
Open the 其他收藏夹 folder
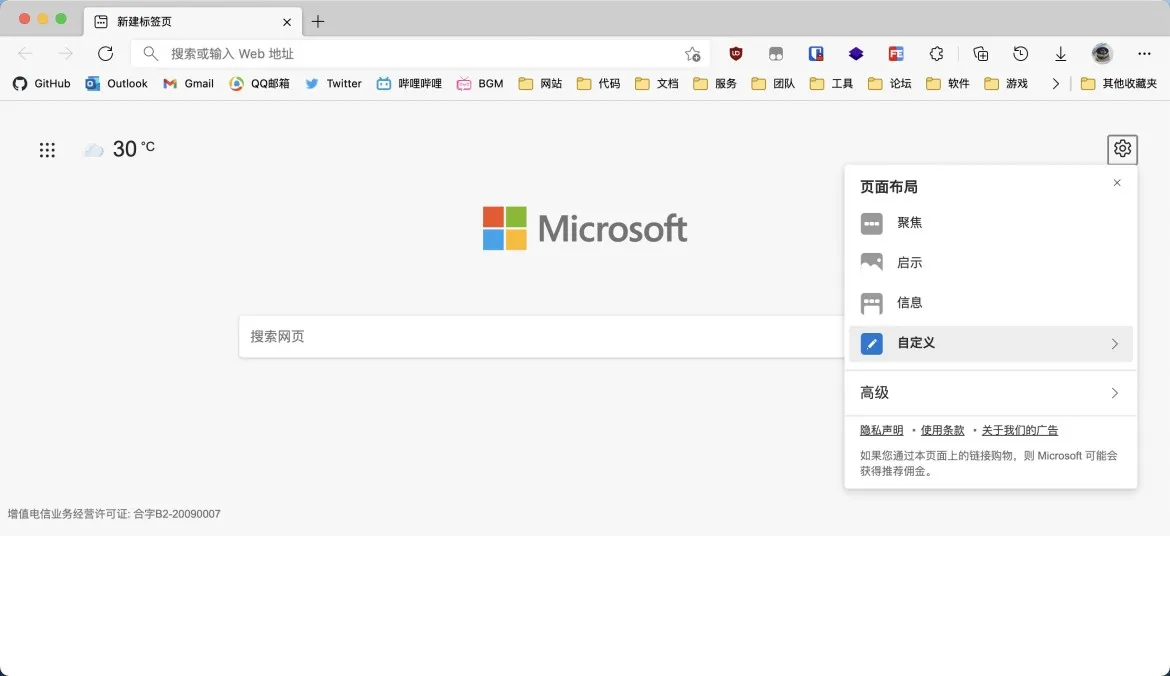[1119, 84]
